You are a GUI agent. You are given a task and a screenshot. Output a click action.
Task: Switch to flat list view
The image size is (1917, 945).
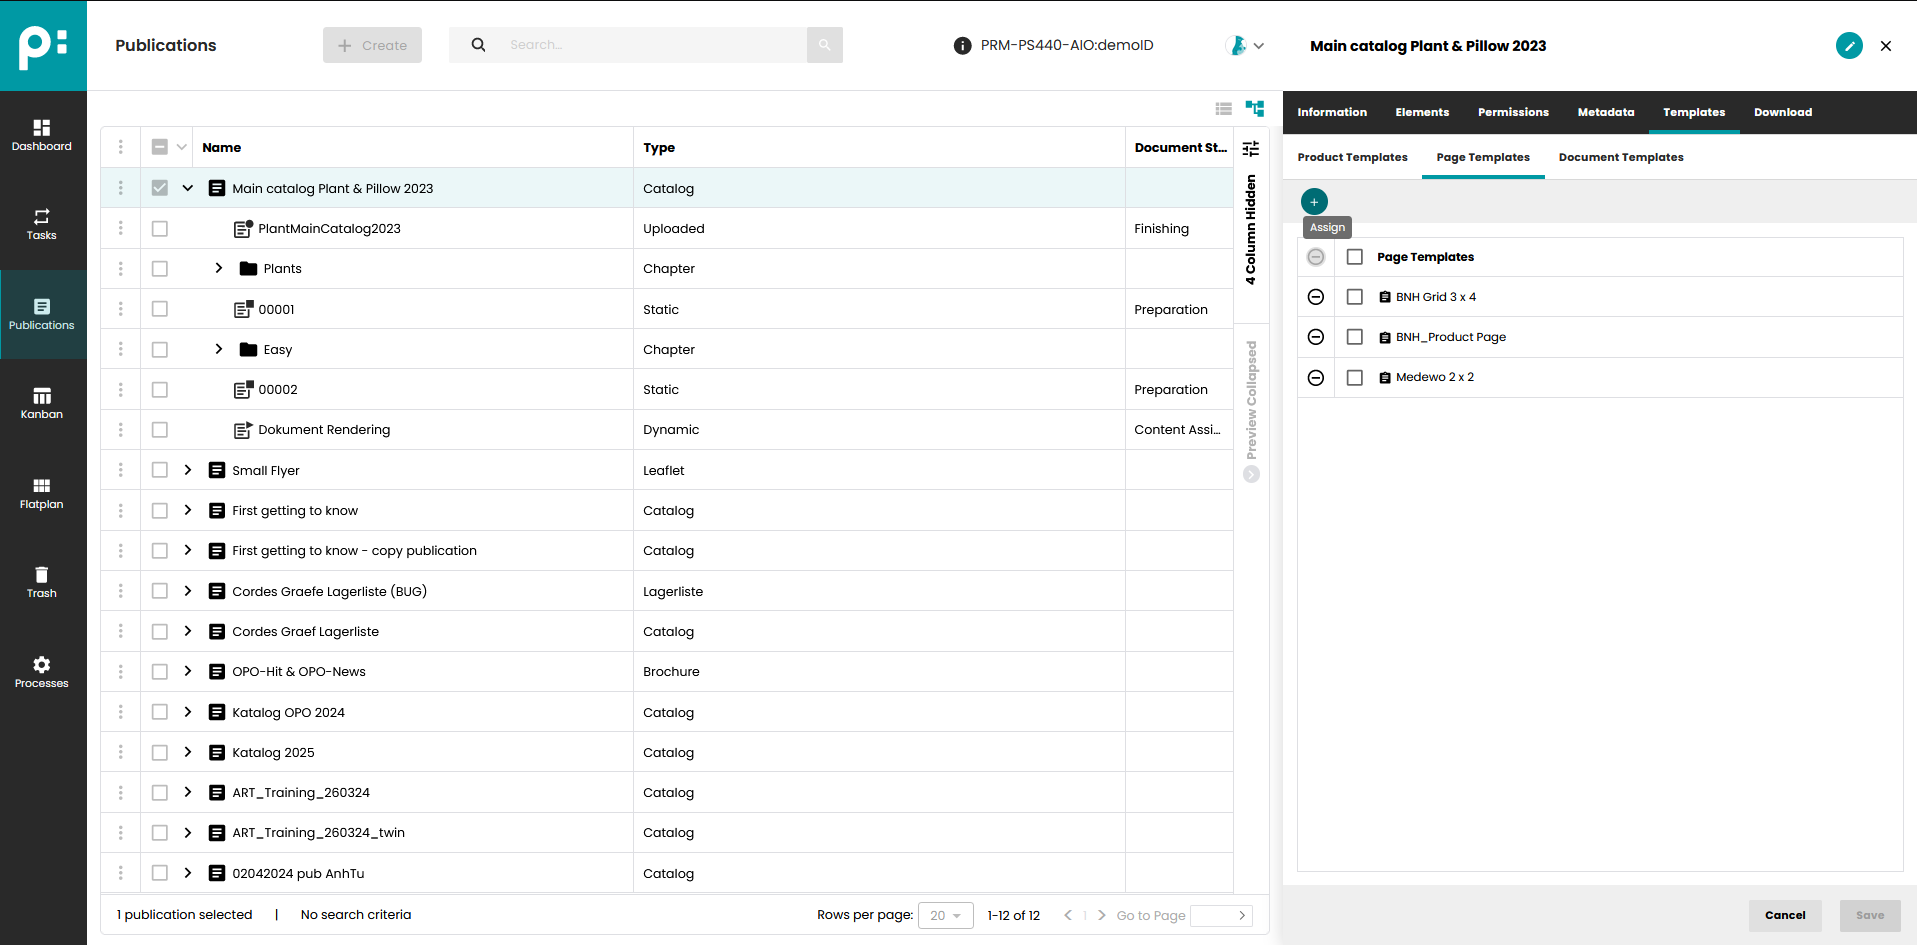point(1223,109)
